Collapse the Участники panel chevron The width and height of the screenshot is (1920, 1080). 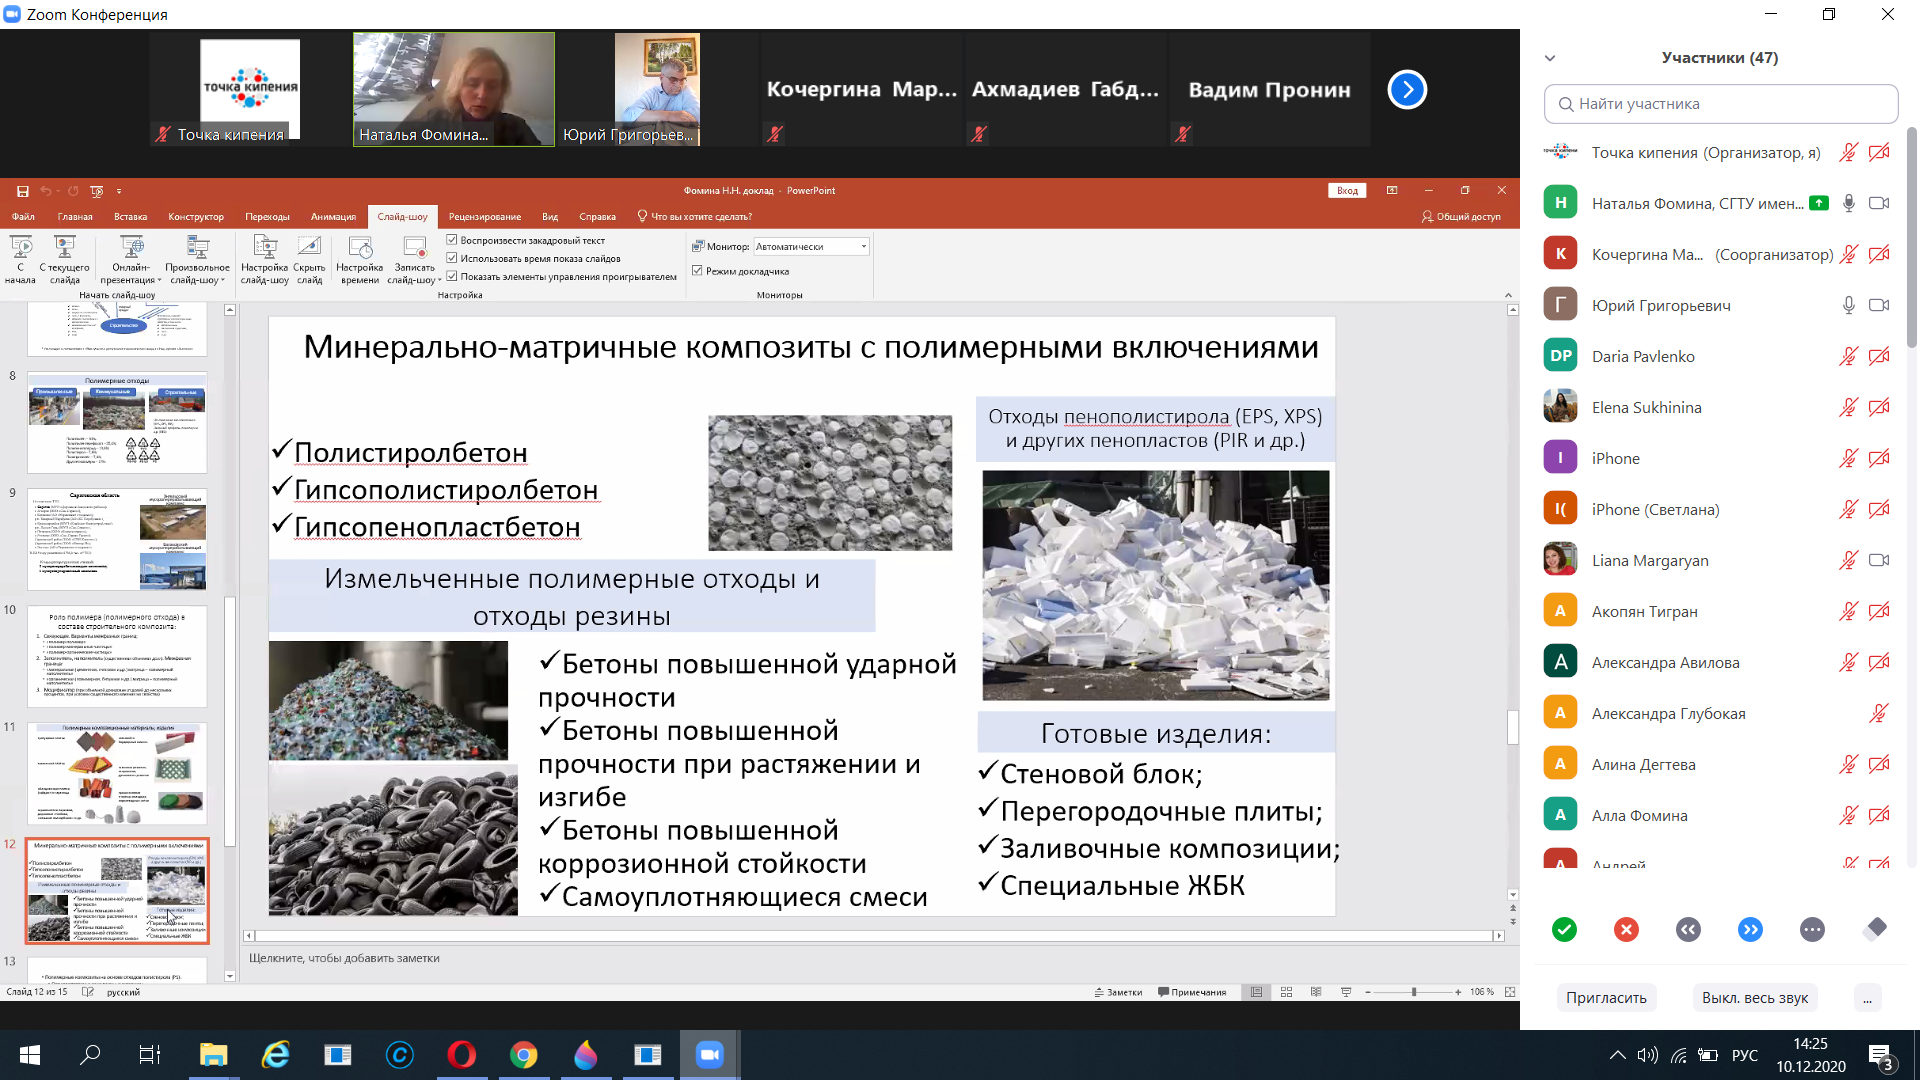1549,58
